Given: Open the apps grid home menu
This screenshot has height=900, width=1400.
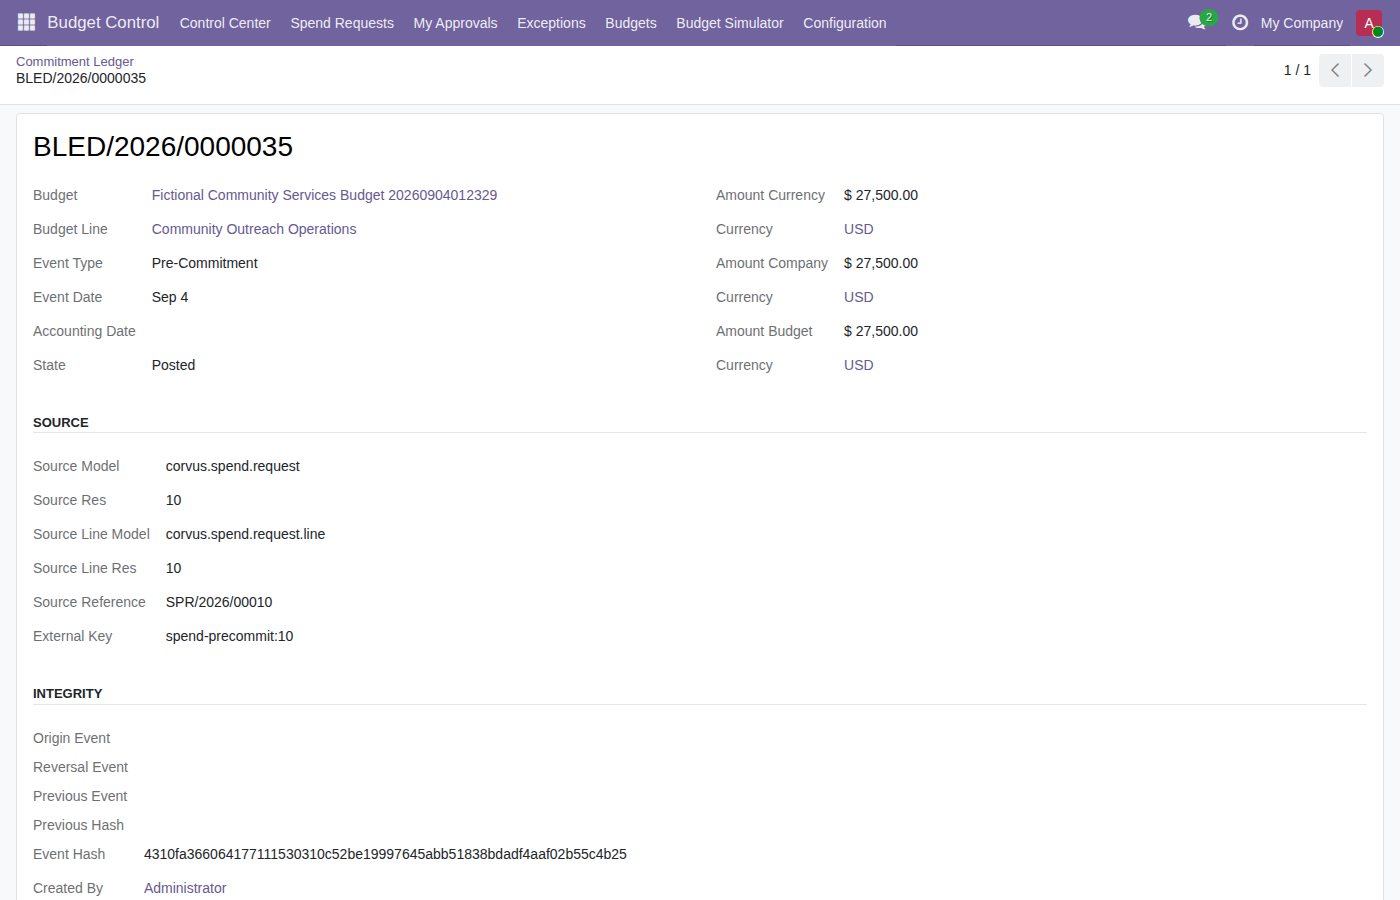Looking at the screenshot, I should (x=26, y=22).
